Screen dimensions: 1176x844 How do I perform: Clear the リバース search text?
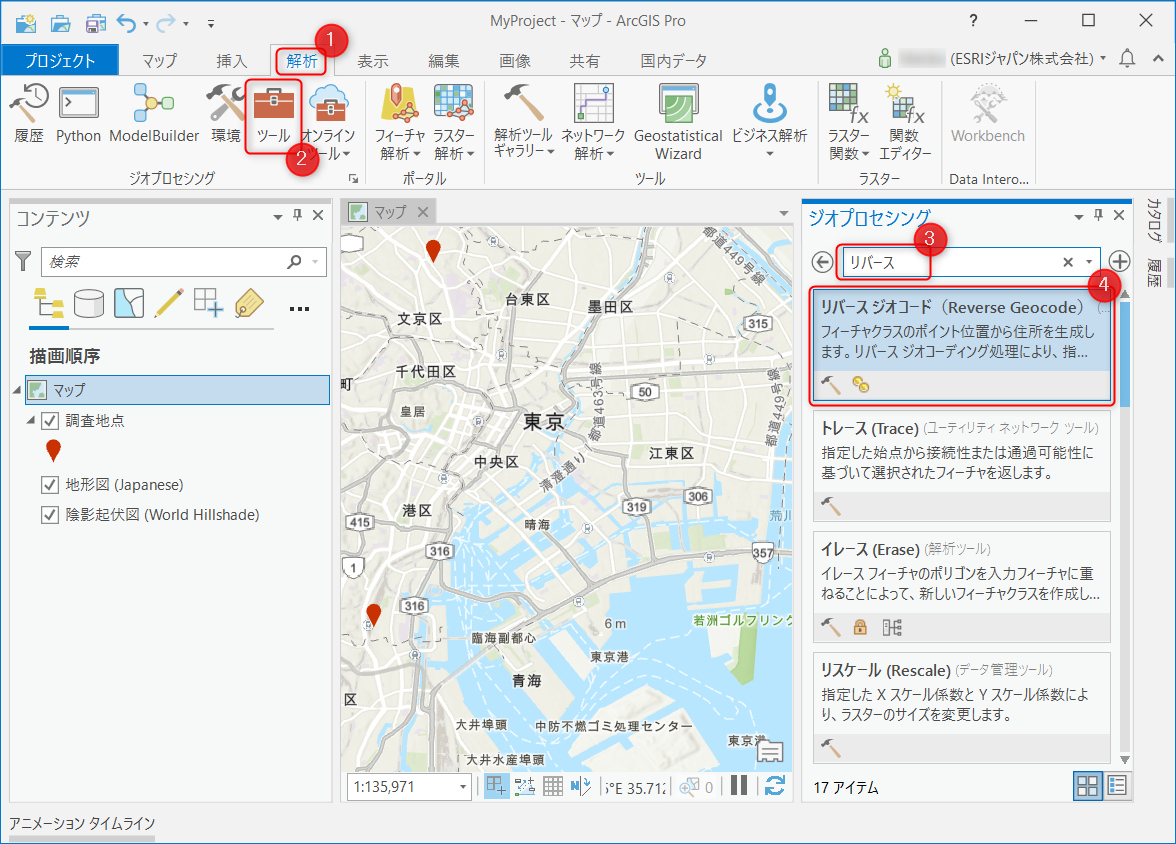pos(1067,262)
